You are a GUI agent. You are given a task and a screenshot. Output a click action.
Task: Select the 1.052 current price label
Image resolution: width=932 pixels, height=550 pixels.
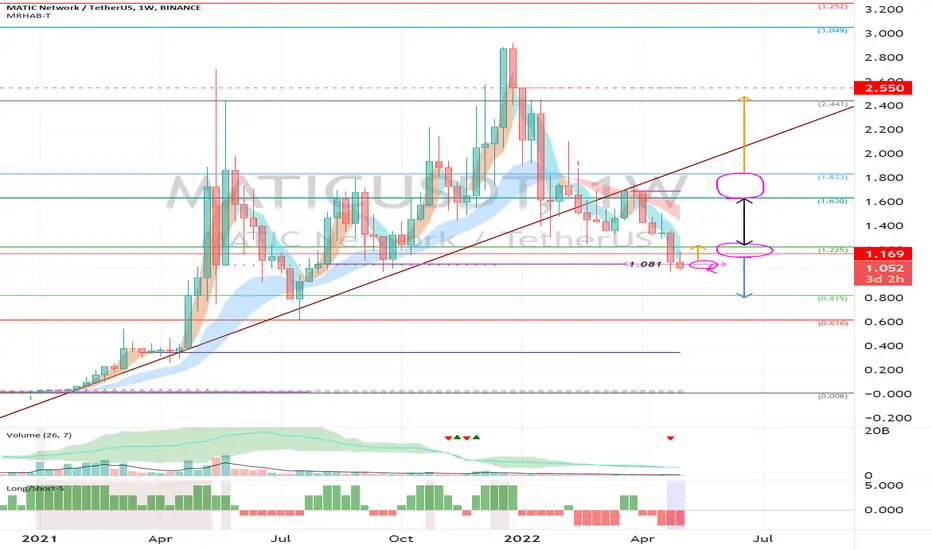pyautogui.click(x=884, y=268)
